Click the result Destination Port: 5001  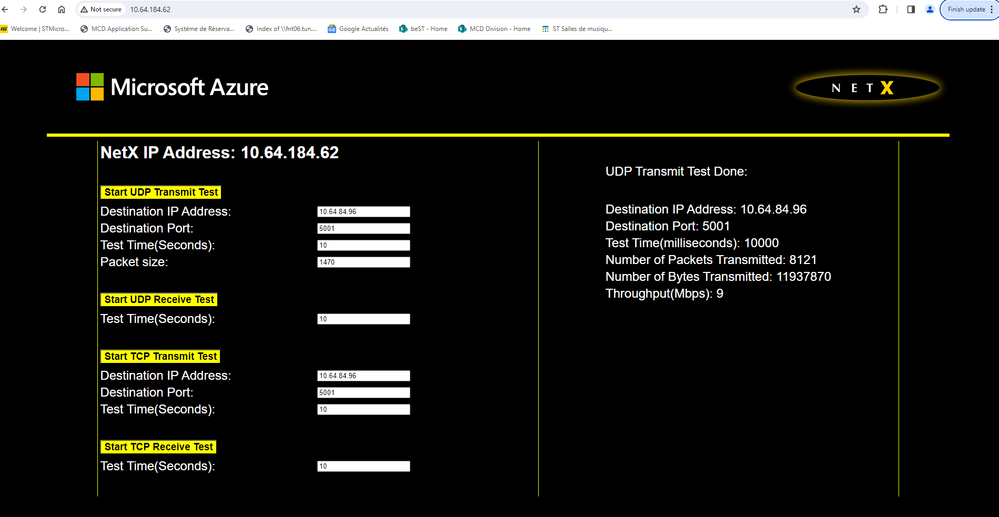pos(668,226)
